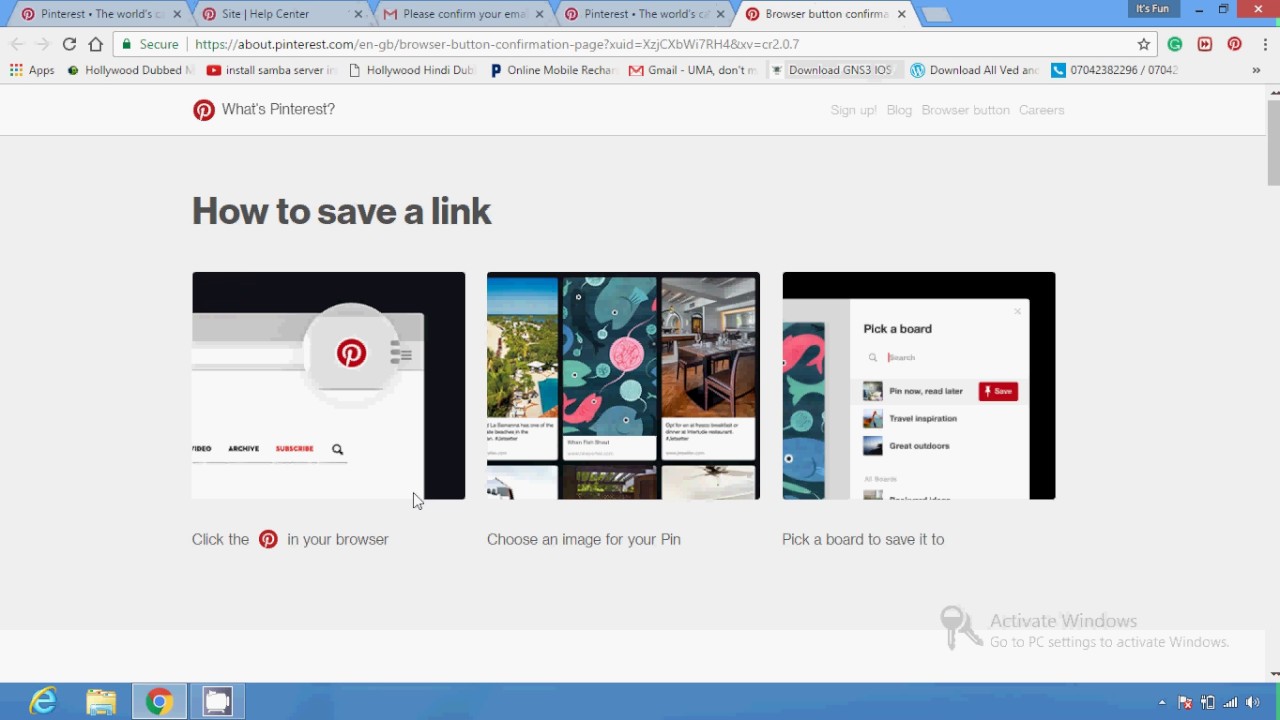Open the fourth taskbar application icon

pyautogui.click(x=217, y=702)
